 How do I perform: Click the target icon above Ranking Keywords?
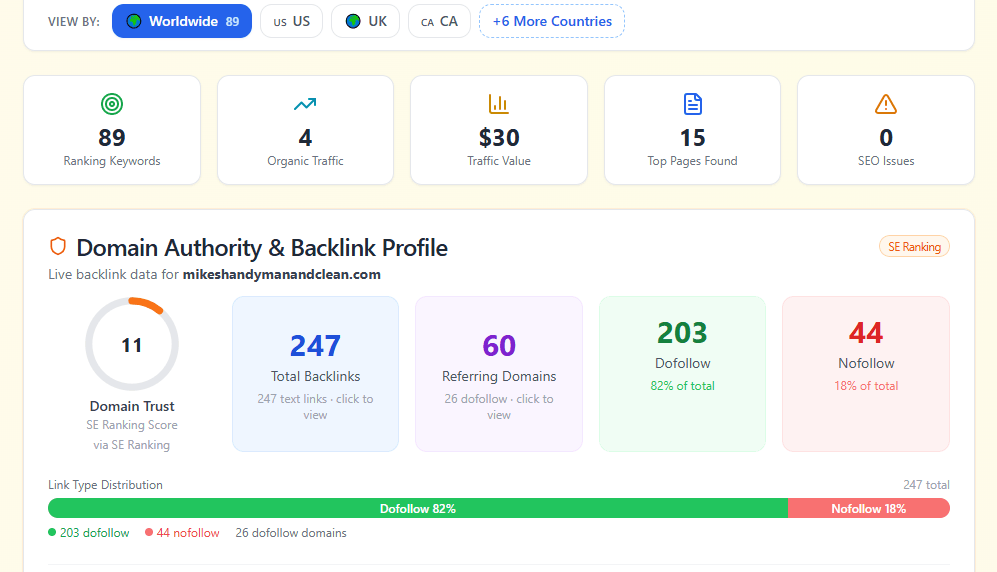coord(112,104)
